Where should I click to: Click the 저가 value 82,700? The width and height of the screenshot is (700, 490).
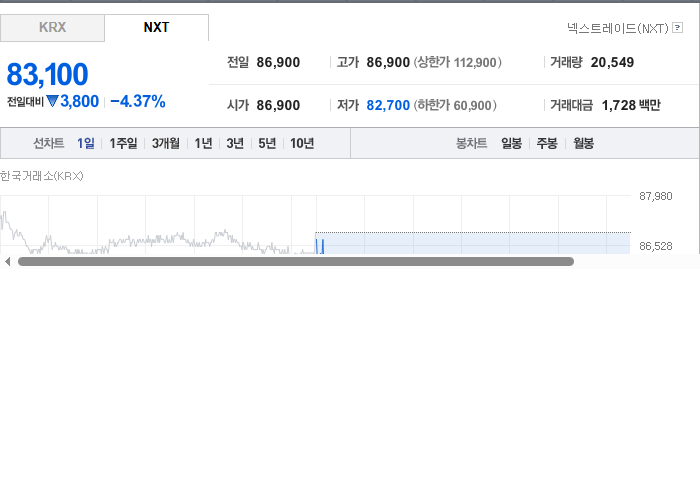pyautogui.click(x=388, y=105)
